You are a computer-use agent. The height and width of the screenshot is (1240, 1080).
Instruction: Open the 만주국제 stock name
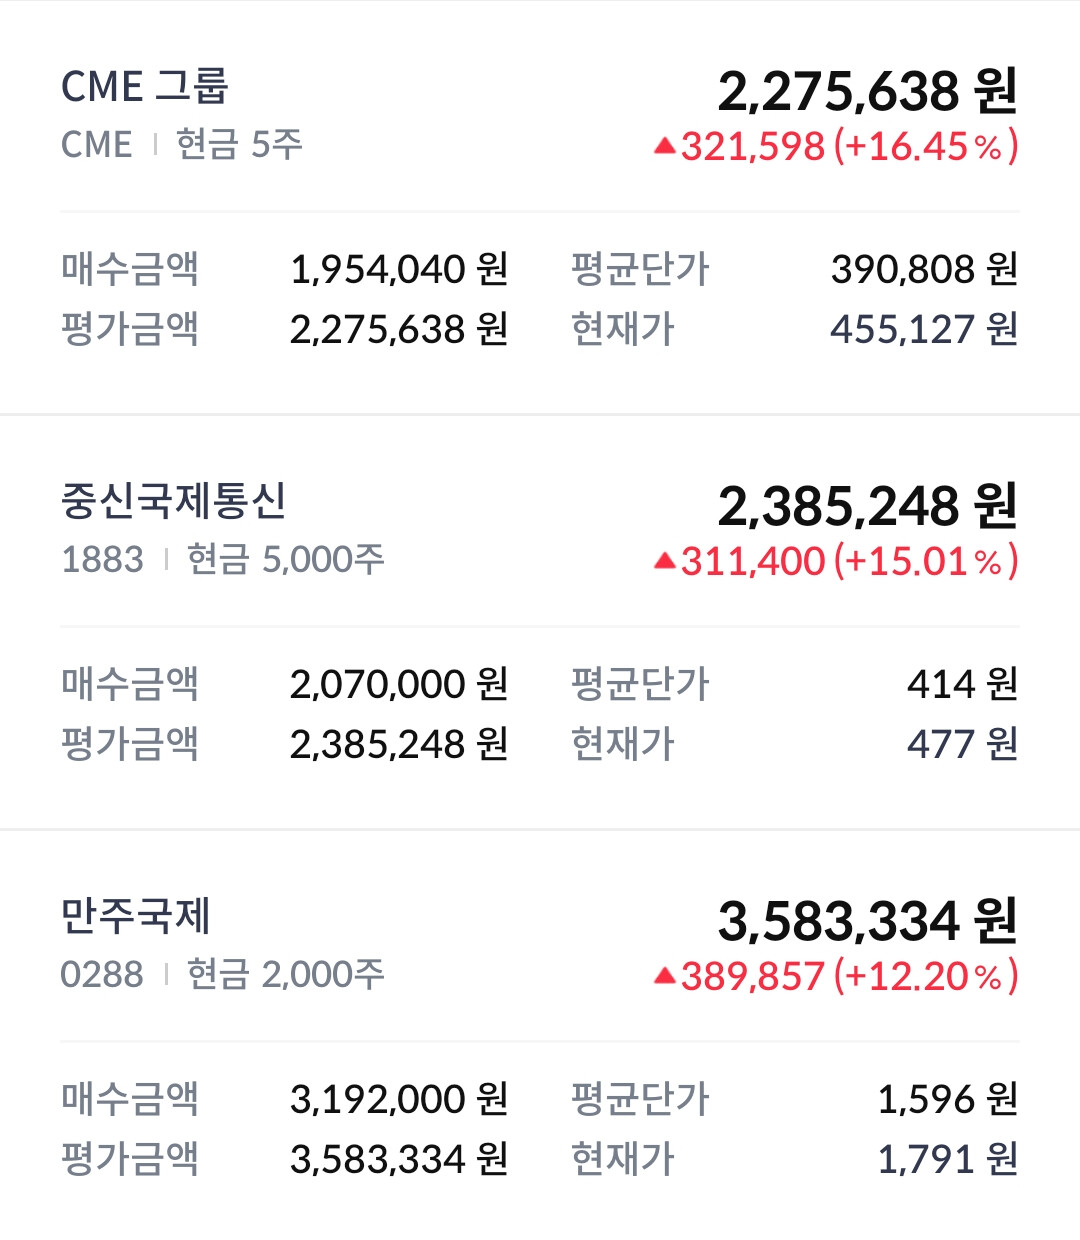tap(136, 916)
